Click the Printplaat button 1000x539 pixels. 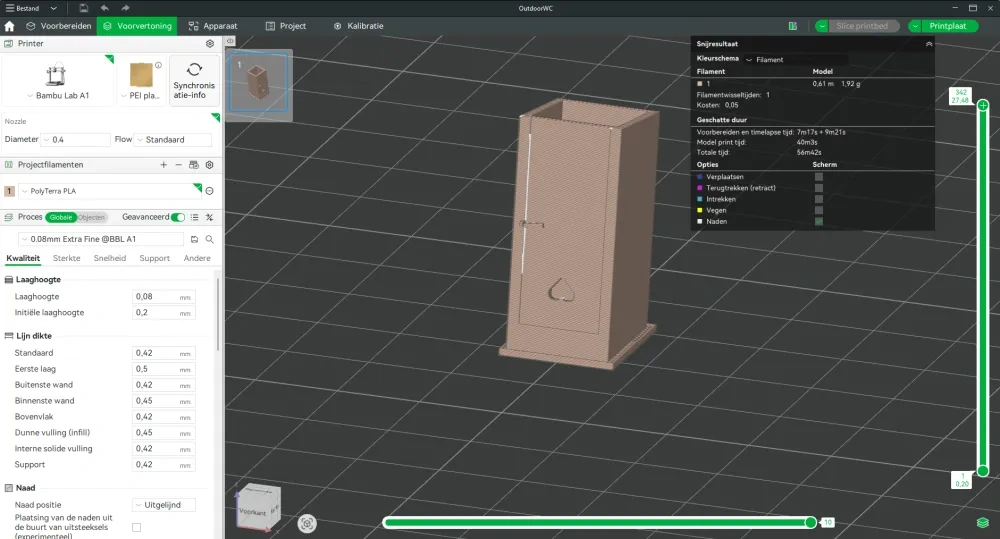[x=945, y=26]
